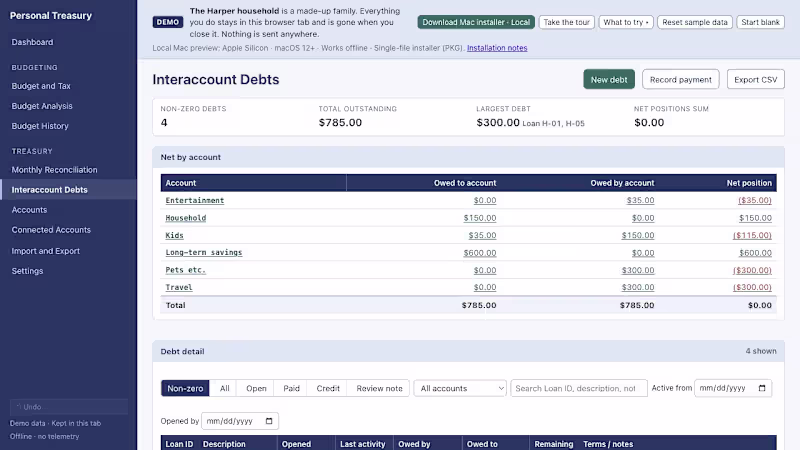Click the '4 shown' count text
The width and height of the screenshot is (800, 450).
point(761,351)
